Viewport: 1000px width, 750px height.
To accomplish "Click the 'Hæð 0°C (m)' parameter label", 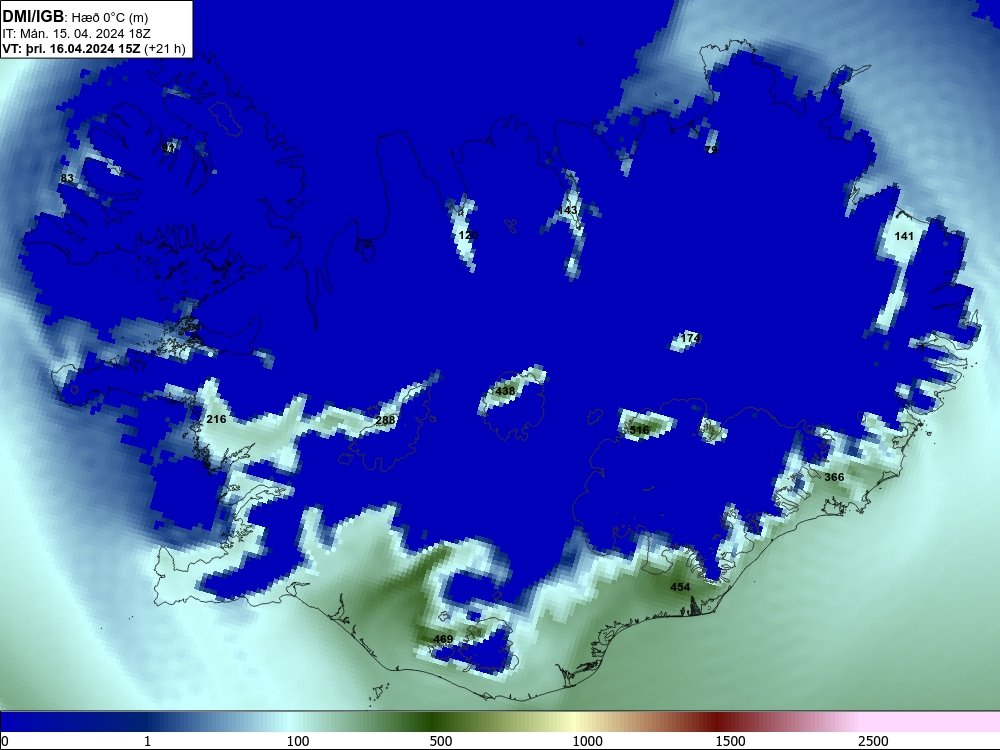I will (110, 17).
